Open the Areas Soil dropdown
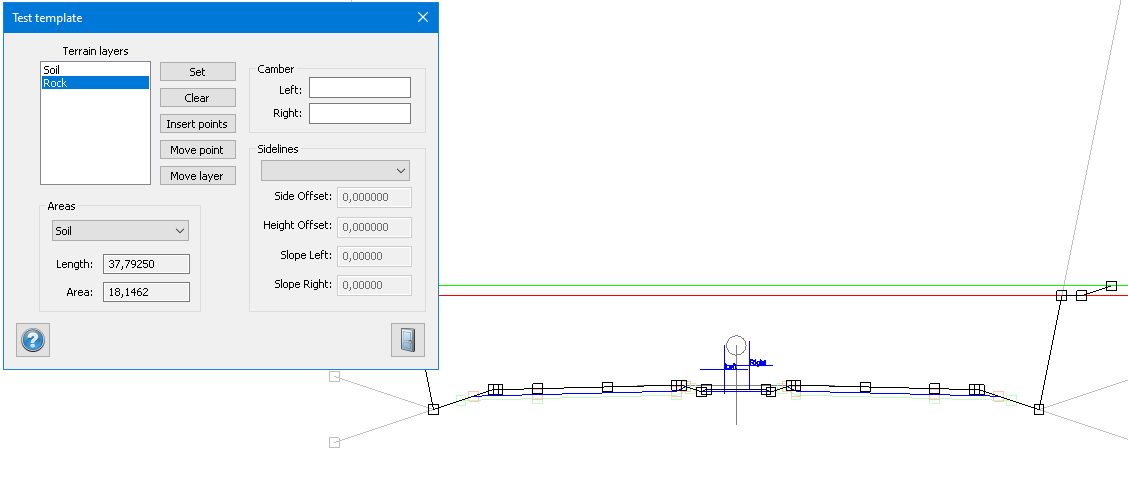The width and height of the screenshot is (1128, 478). tap(120, 231)
